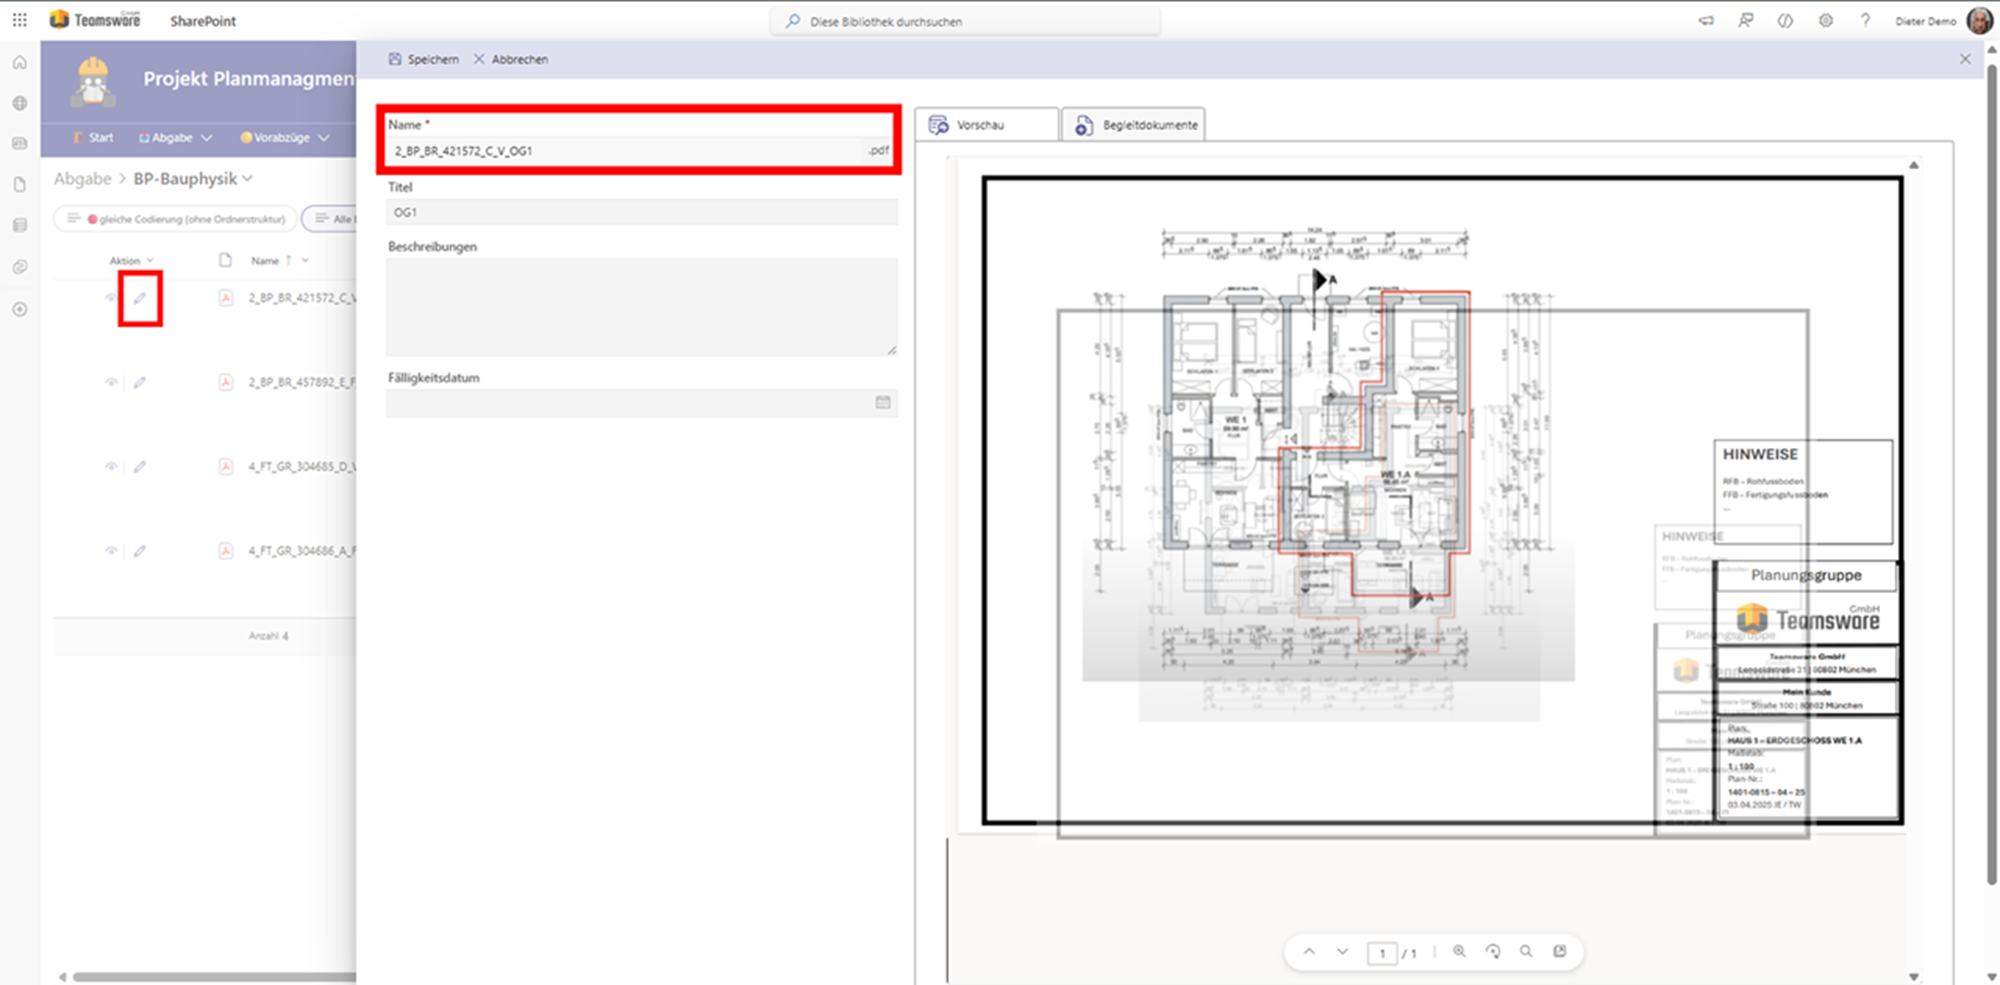The width and height of the screenshot is (2000, 985).
Task: Open the settings gear in the header
Action: [1825, 21]
